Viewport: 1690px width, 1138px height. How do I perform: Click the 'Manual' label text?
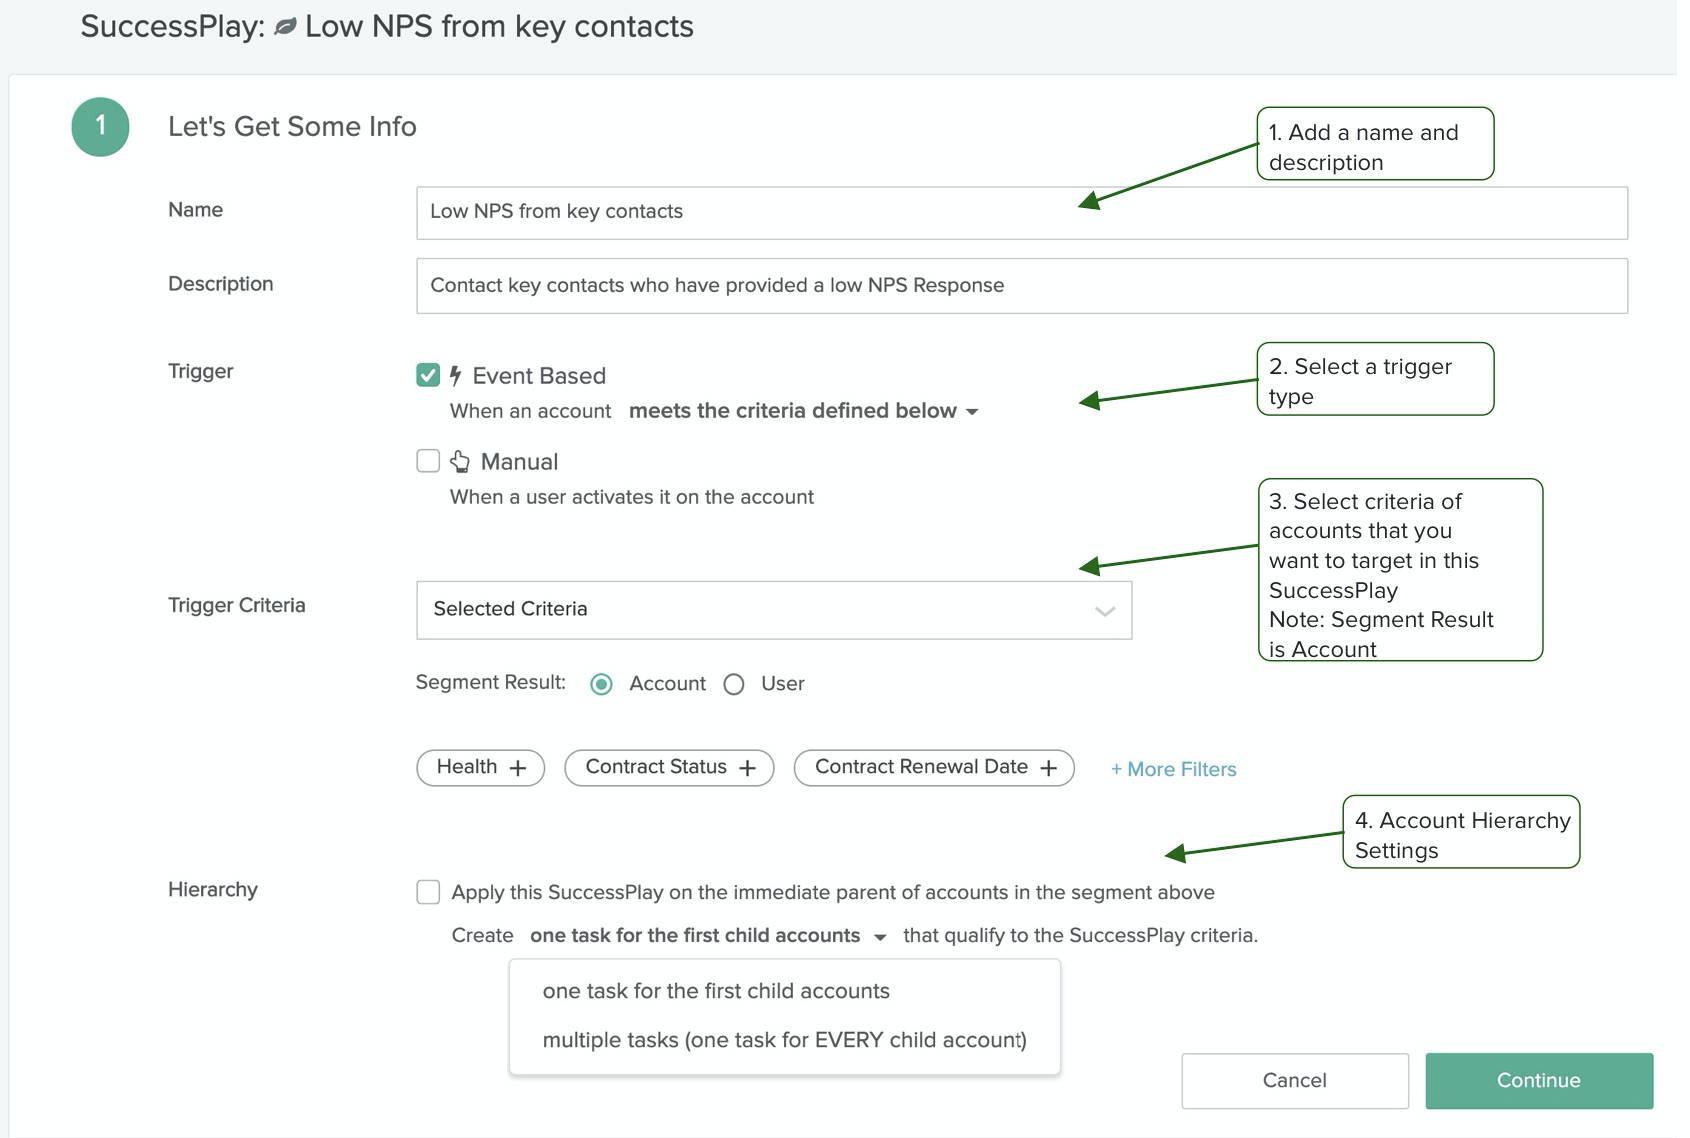519,462
